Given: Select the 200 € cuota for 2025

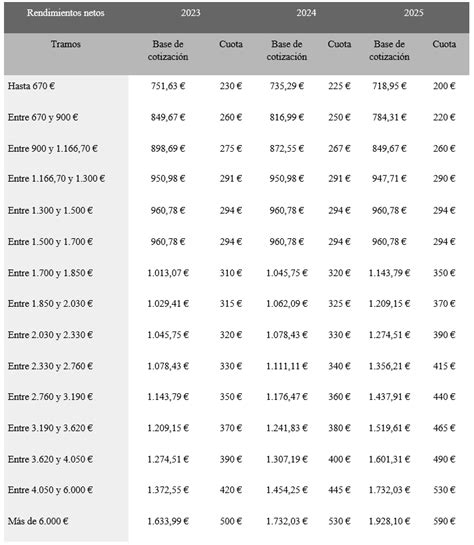Looking at the screenshot, I should (x=444, y=86).
